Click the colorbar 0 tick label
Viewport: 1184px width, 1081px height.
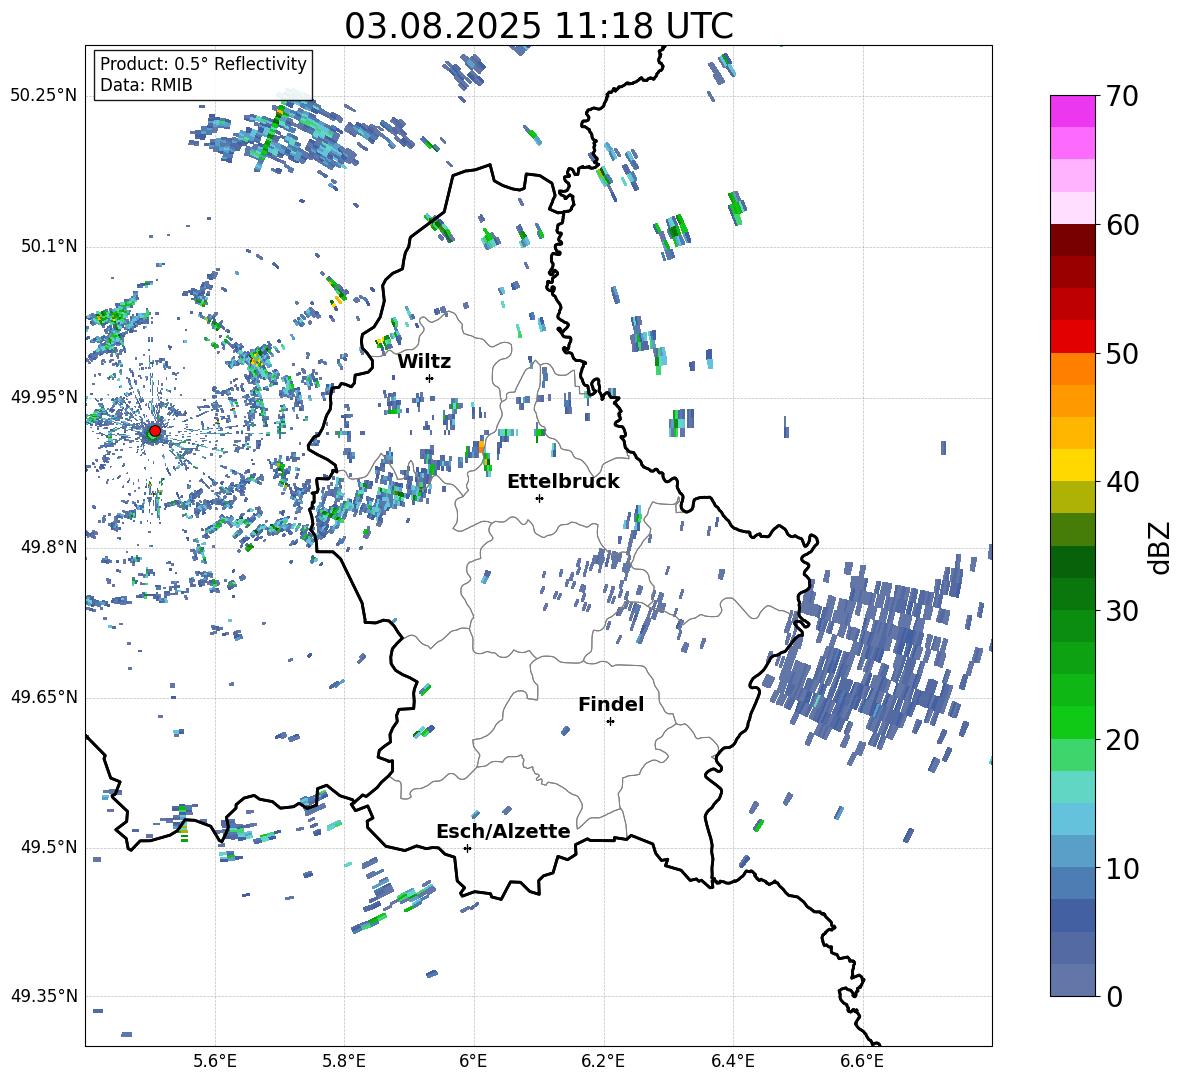(1114, 996)
